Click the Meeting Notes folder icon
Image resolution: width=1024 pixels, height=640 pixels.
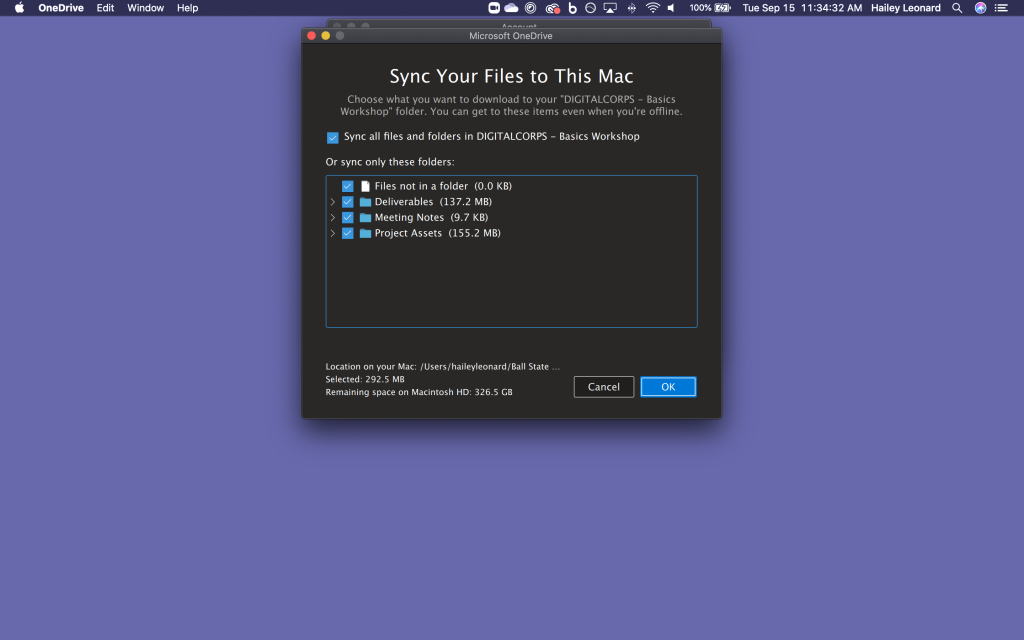(x=365, y=218)
